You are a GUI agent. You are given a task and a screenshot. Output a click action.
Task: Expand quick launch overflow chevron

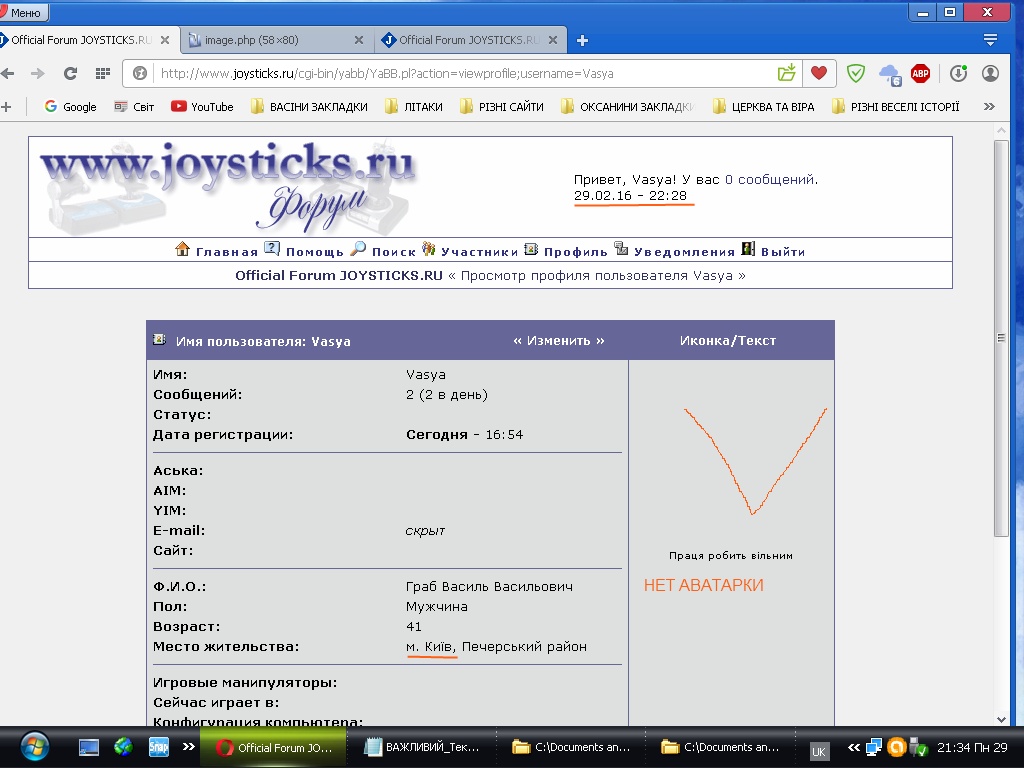click(189, 746)
